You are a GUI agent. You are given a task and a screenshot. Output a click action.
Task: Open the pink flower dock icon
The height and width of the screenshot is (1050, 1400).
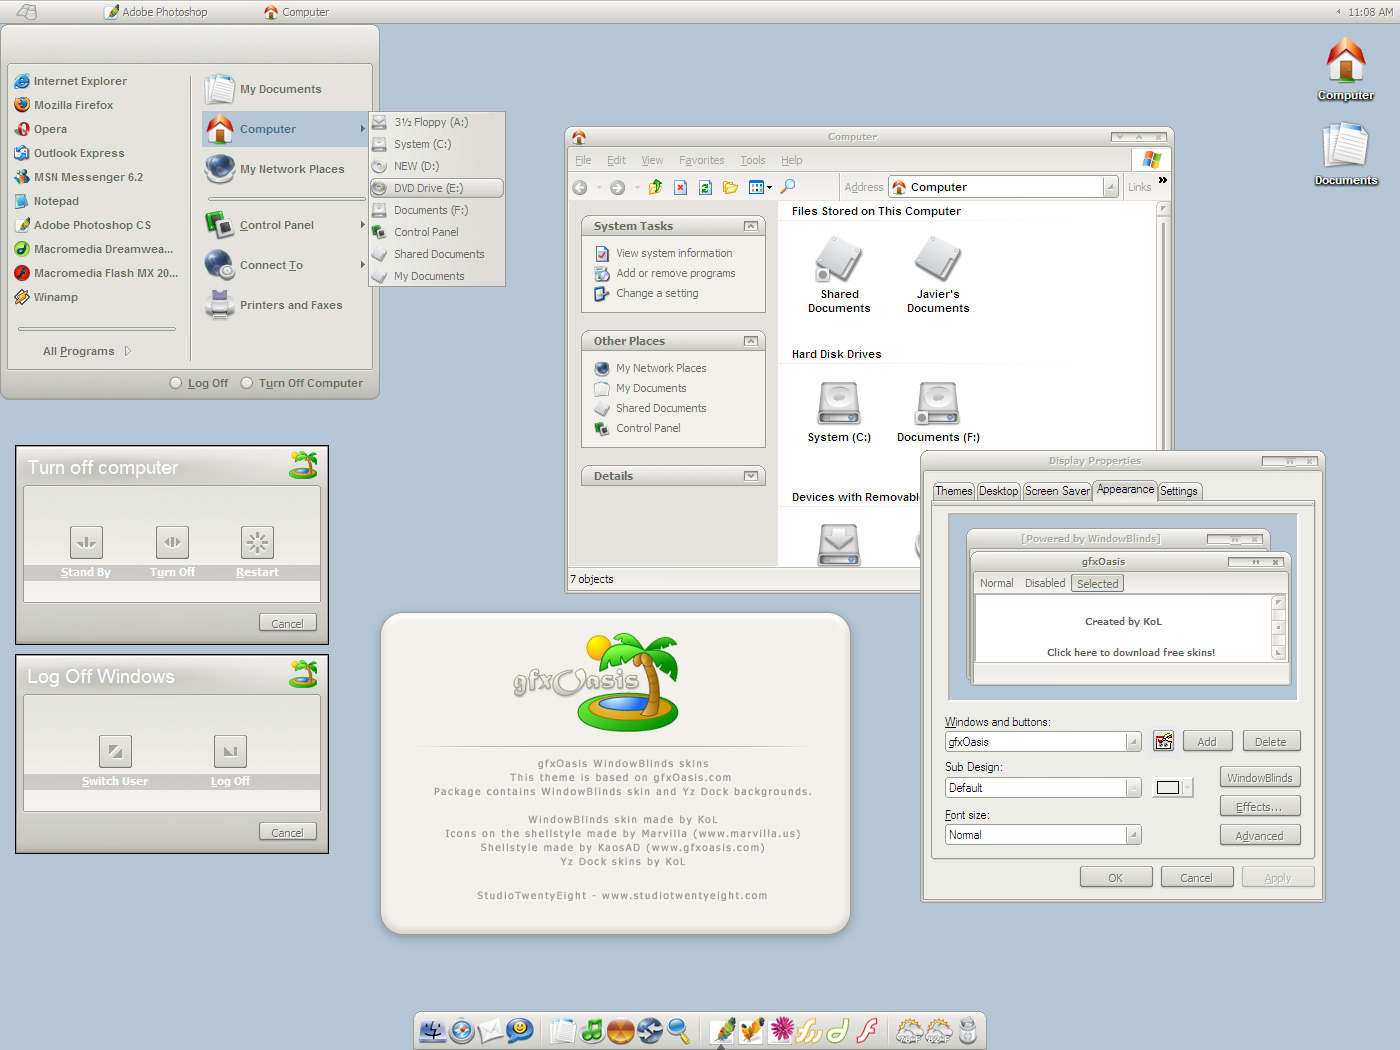tap(782, 1030)
